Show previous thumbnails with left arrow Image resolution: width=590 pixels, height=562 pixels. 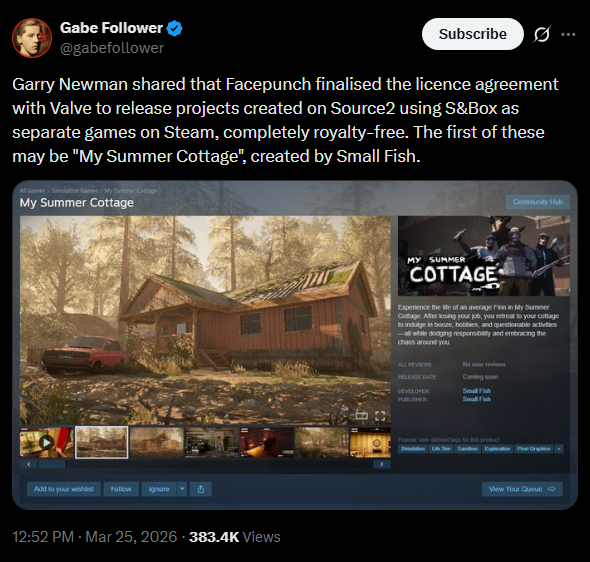click(29, 464)
